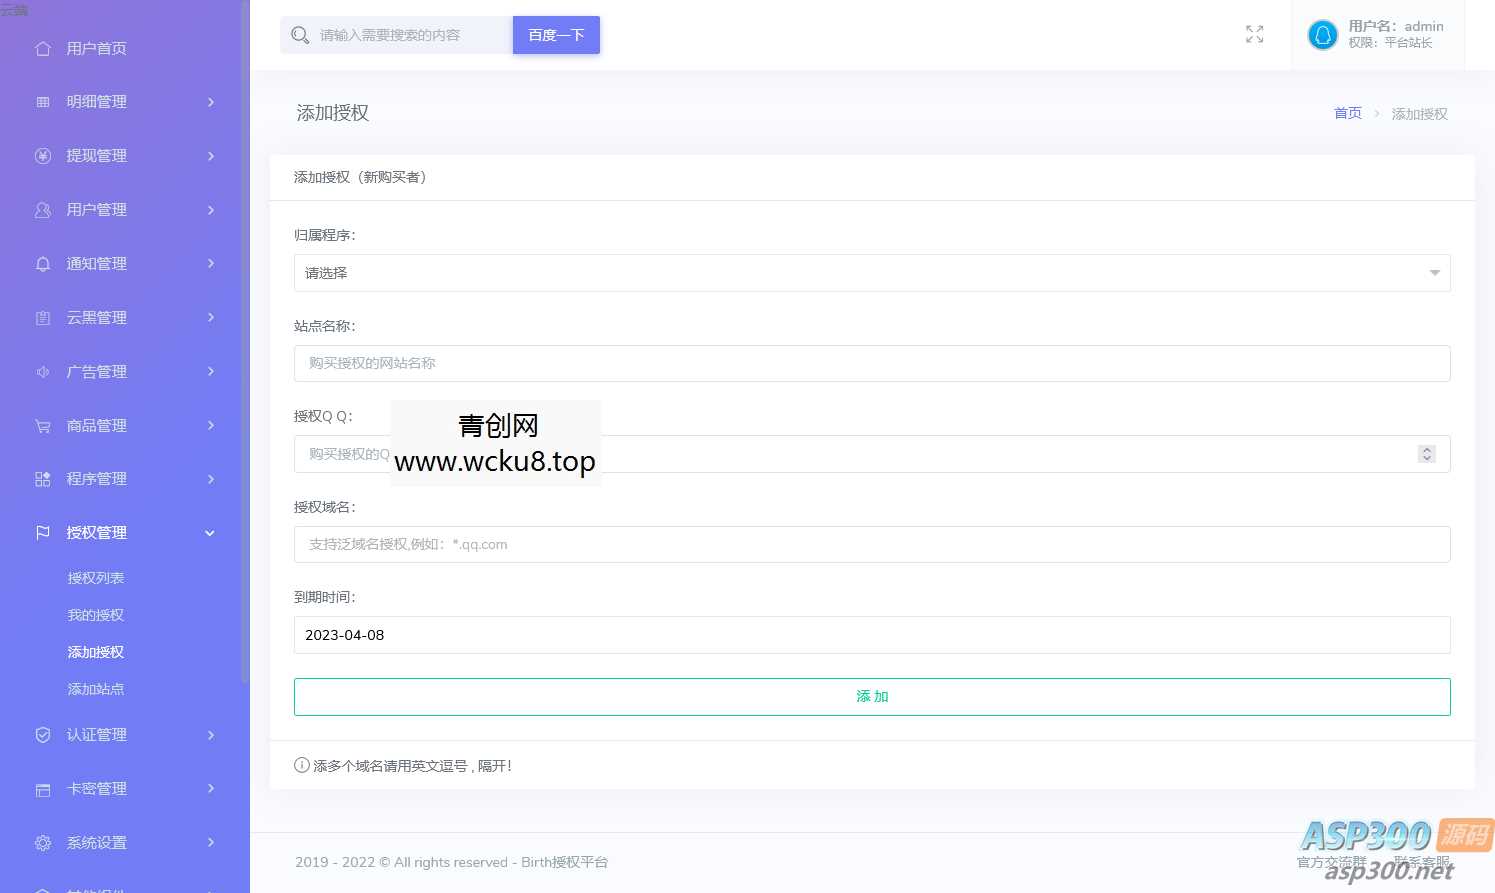This screenshot has width=1495, height=893.
Task: Open the 归属程序 selection dropdown
Action: click(871, 272)
